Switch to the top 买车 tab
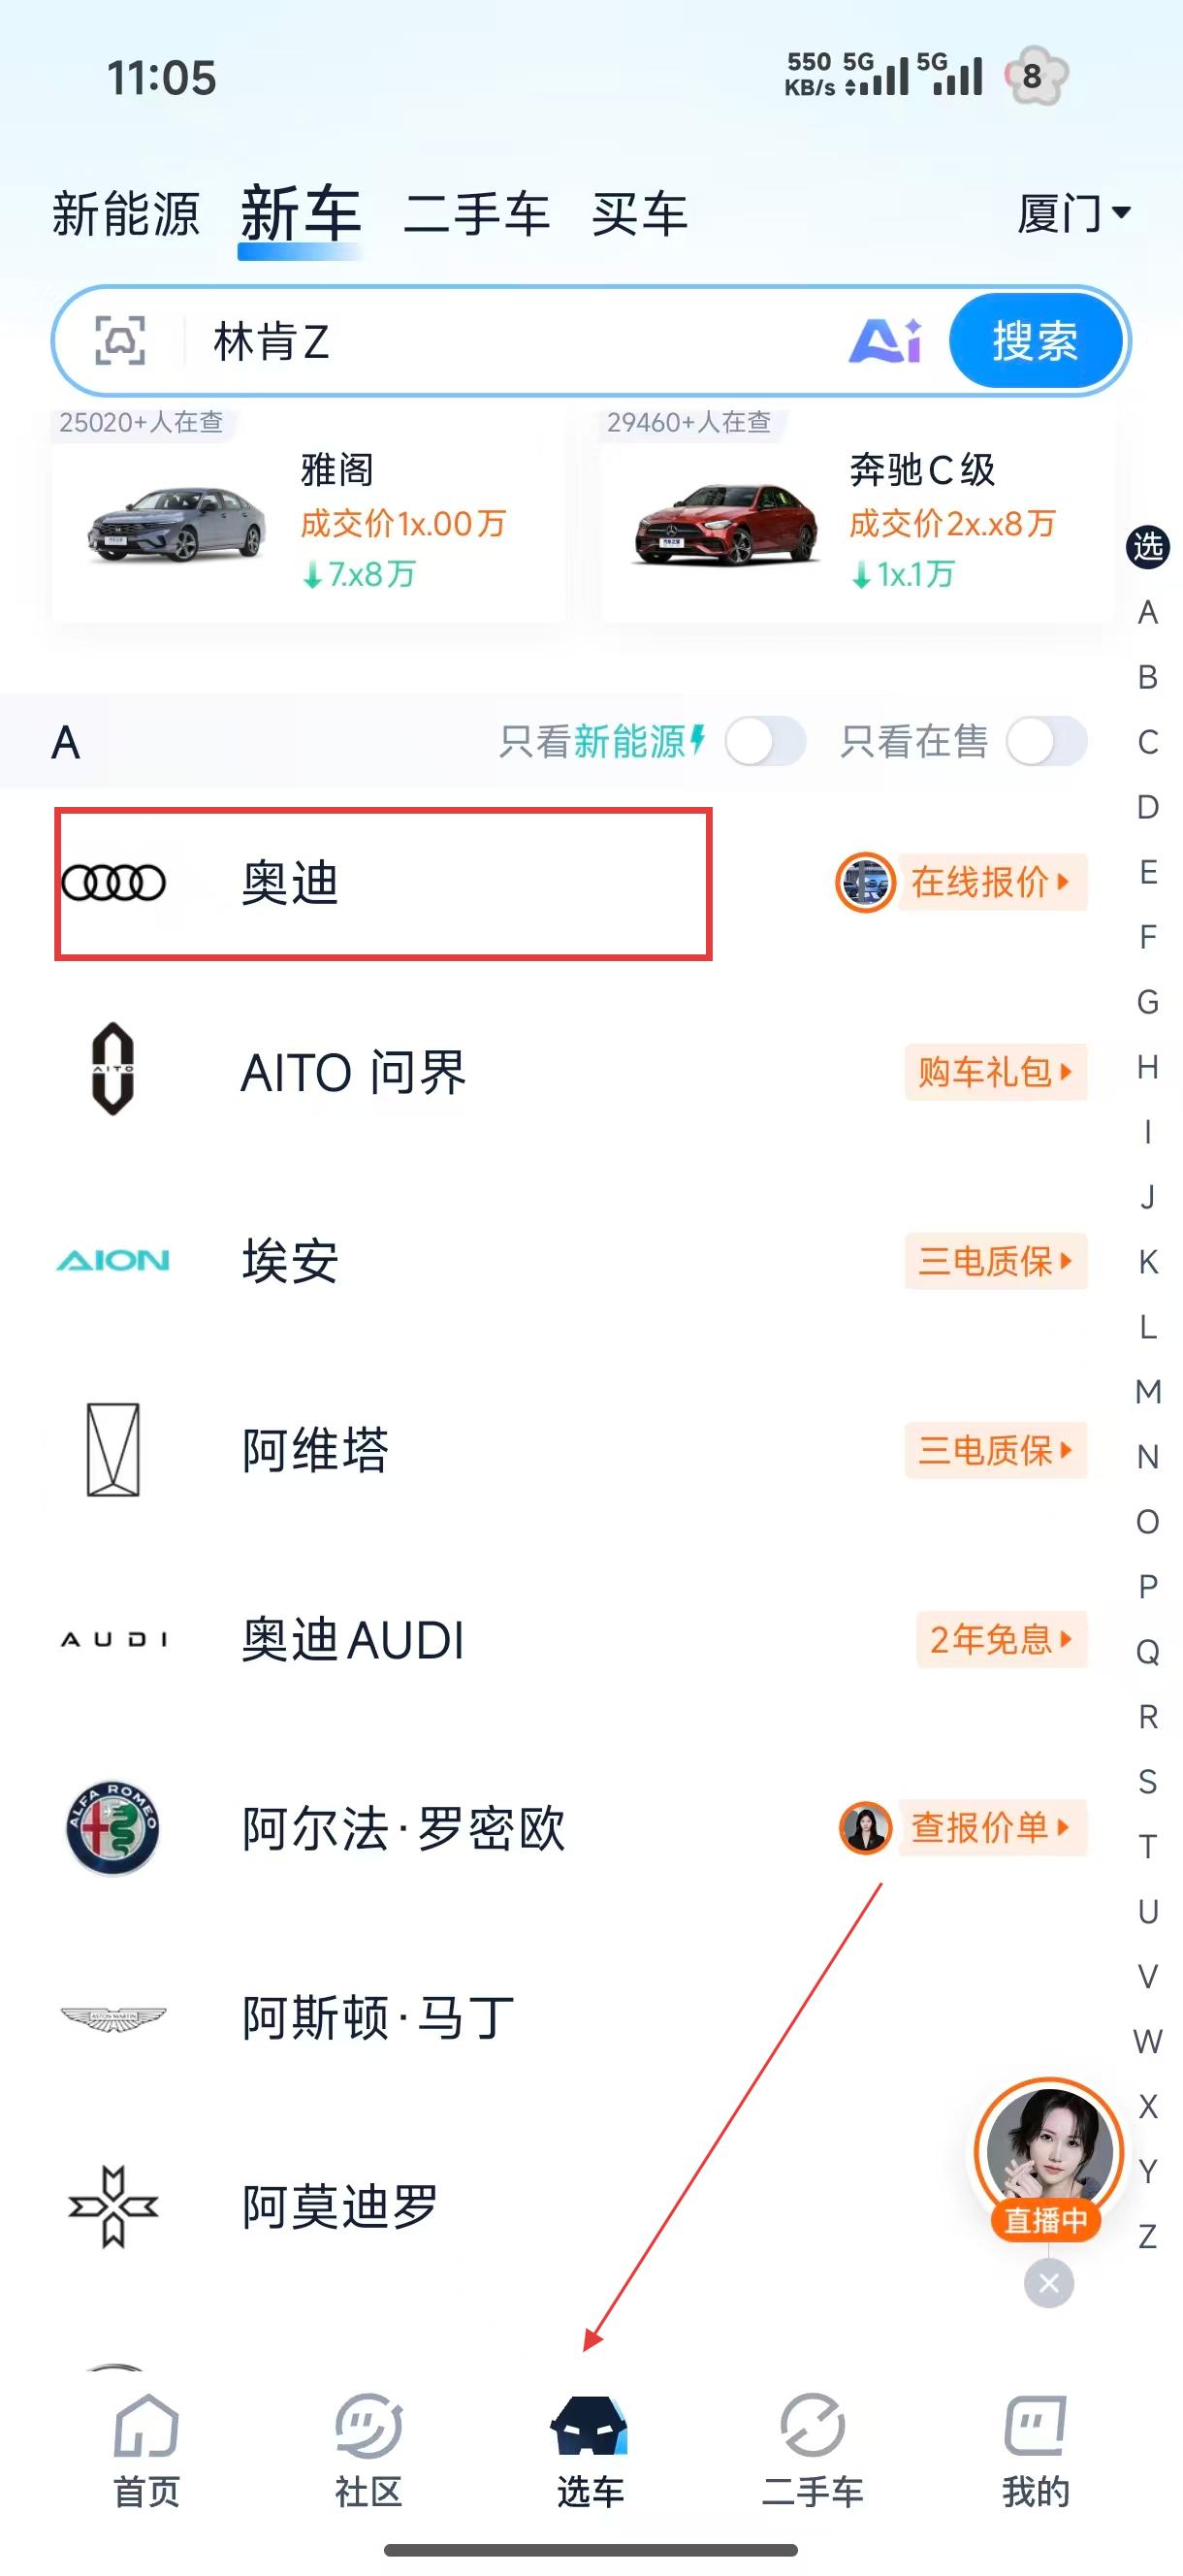1183x2576 pixels. pyautogui.click(x=639, y=214)
